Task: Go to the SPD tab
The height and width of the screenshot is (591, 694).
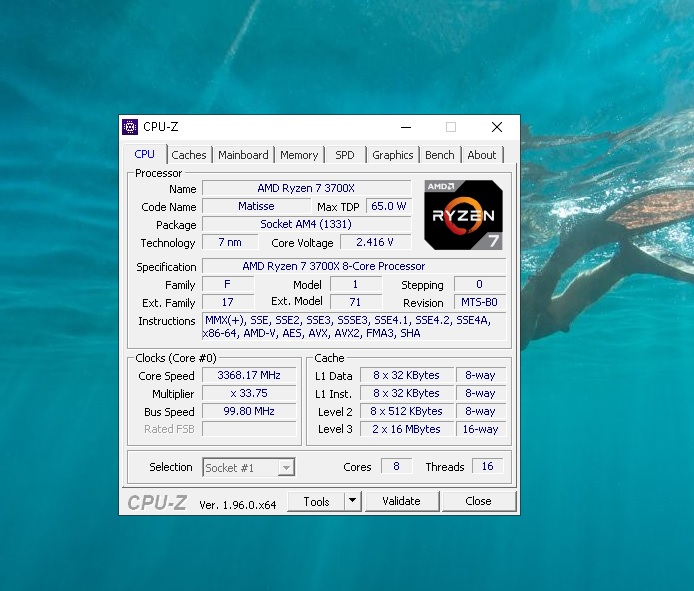Action: pyautogui.click(x=344, y=155)
